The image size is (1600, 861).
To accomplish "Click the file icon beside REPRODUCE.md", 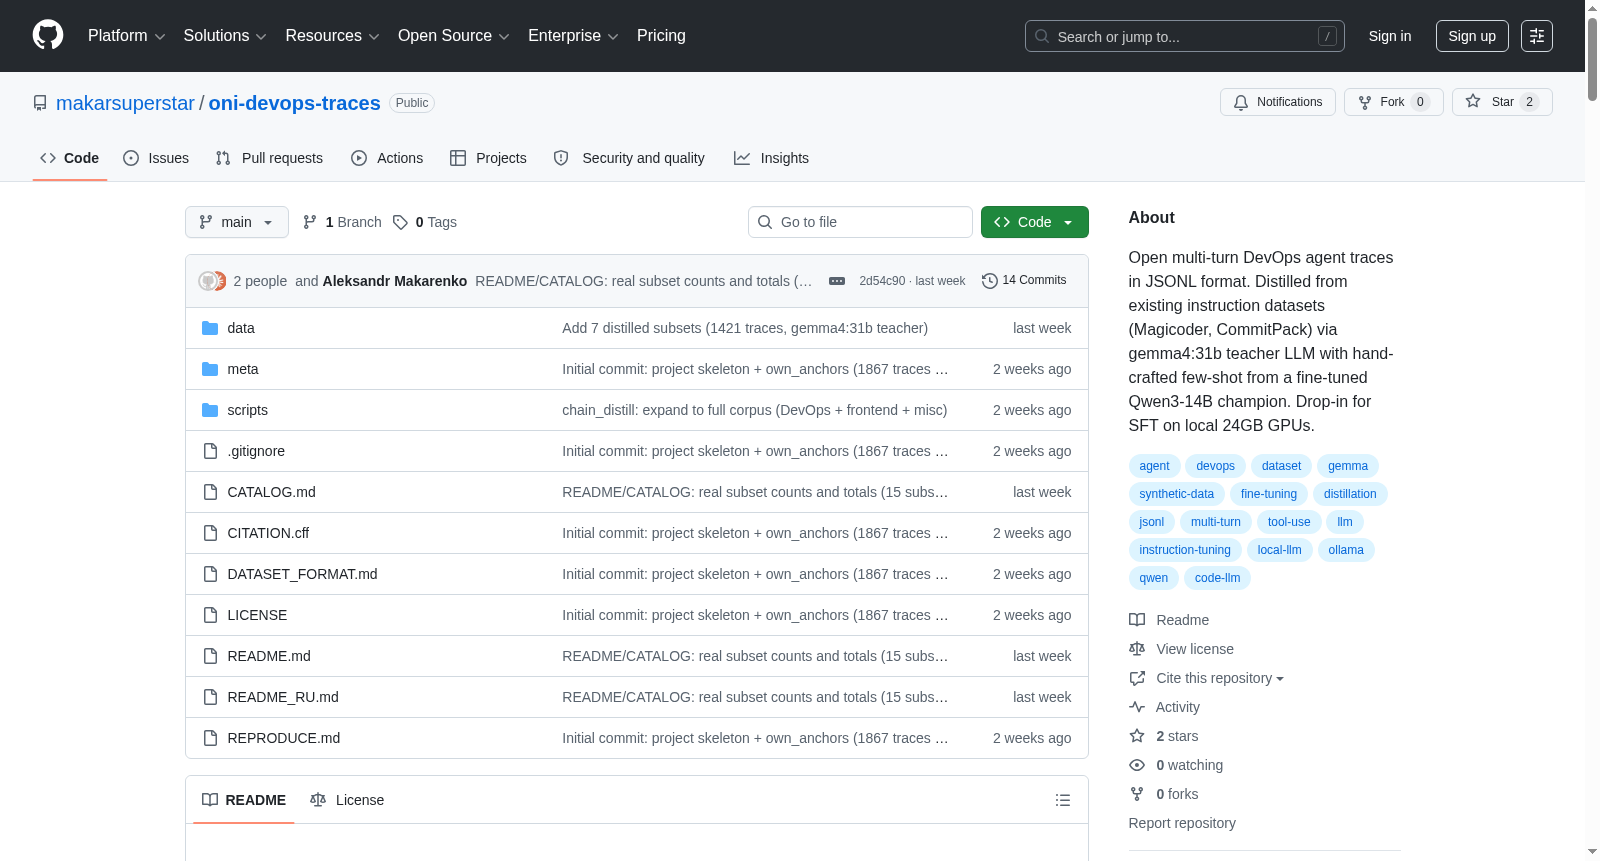I will (210, 738).
